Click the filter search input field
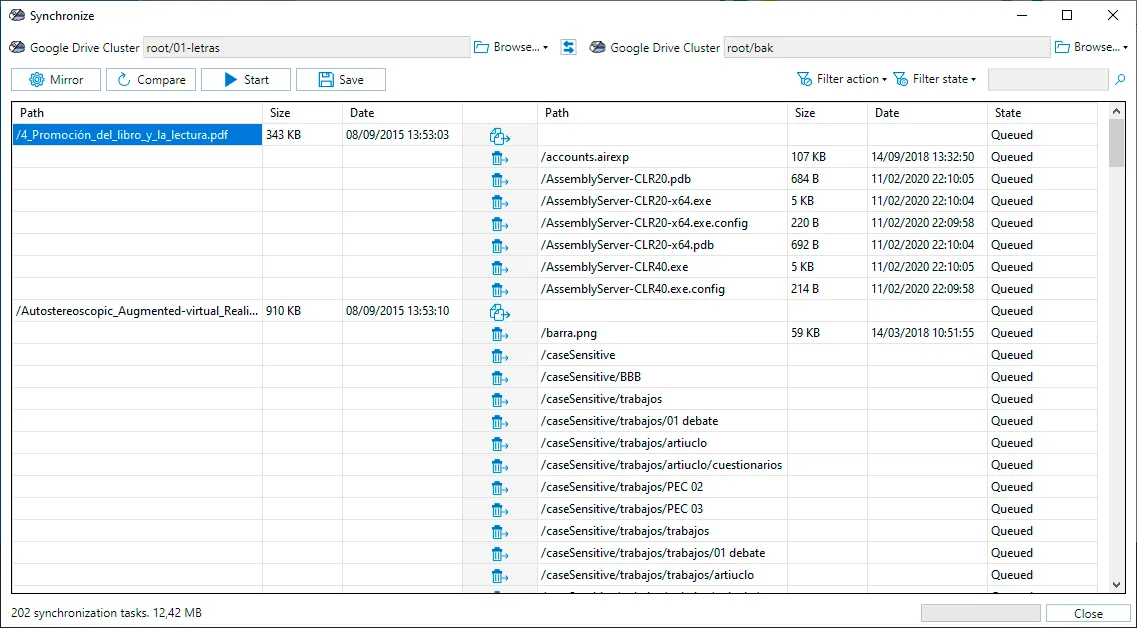Image resolution: width=1137 pixels, height=628 pixels. (1048, 79)
